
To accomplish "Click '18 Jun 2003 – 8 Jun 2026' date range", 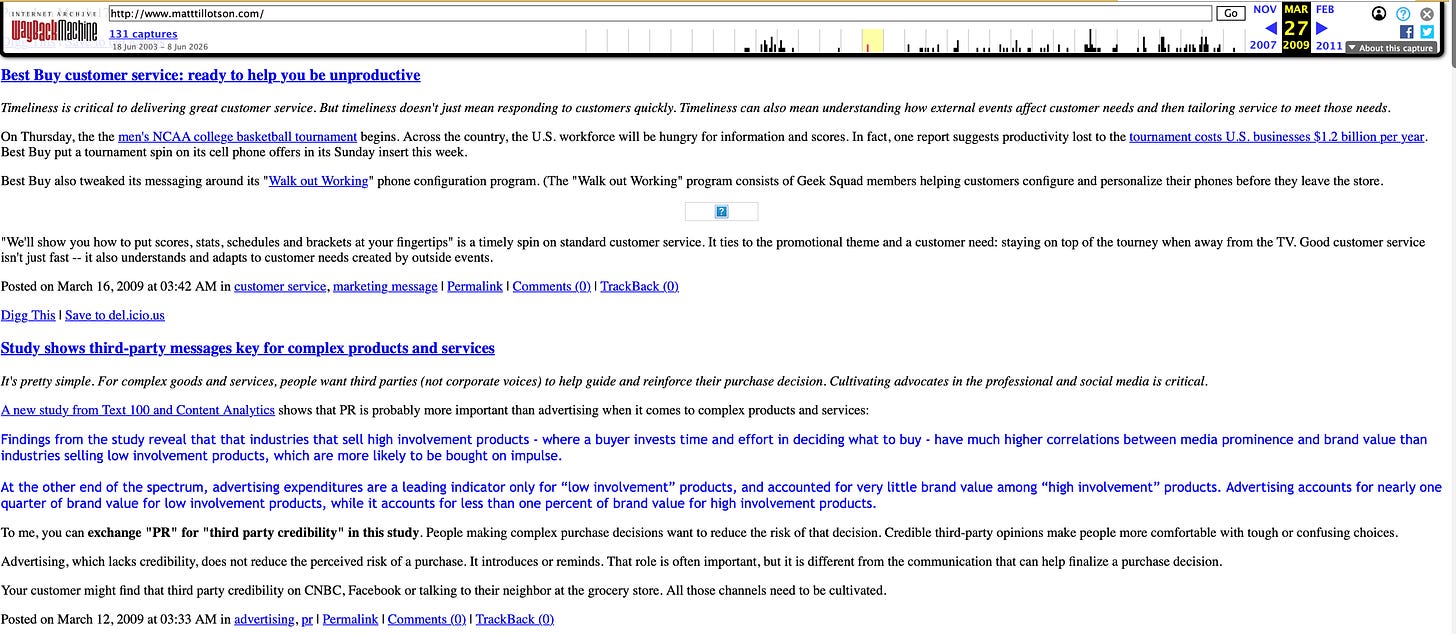I will click(x=162, y=47).
